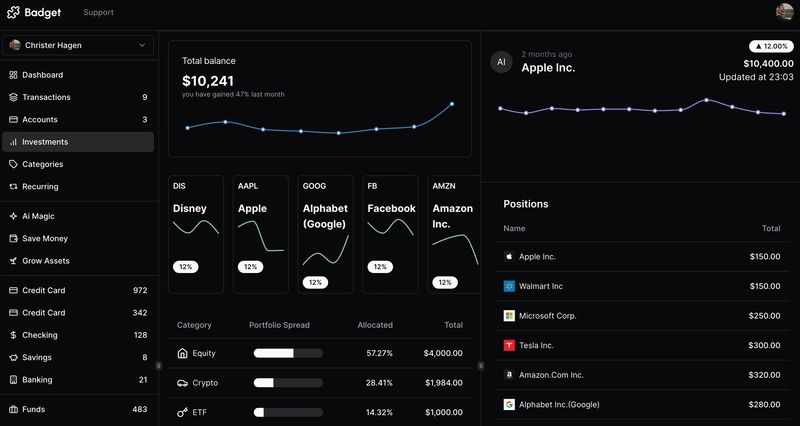The image size is (800, 426).
Task: Open the AMZN Amazon Inc. stock card
Action: point(454,235)
